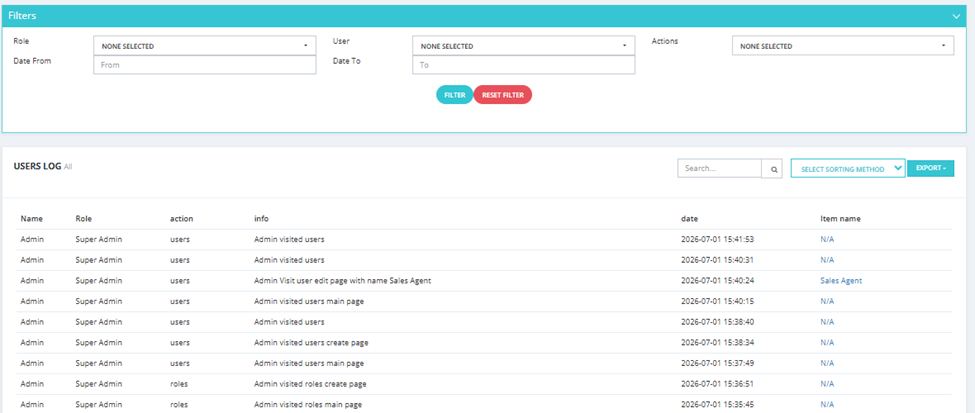Click the Filter button
The width and height of the screenshot is (975, 413).
click(x=455, y=95)
